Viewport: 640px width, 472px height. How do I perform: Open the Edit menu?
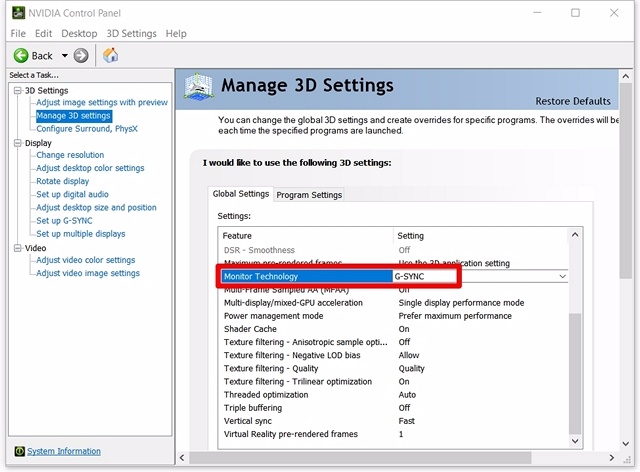tap(43, 33)
